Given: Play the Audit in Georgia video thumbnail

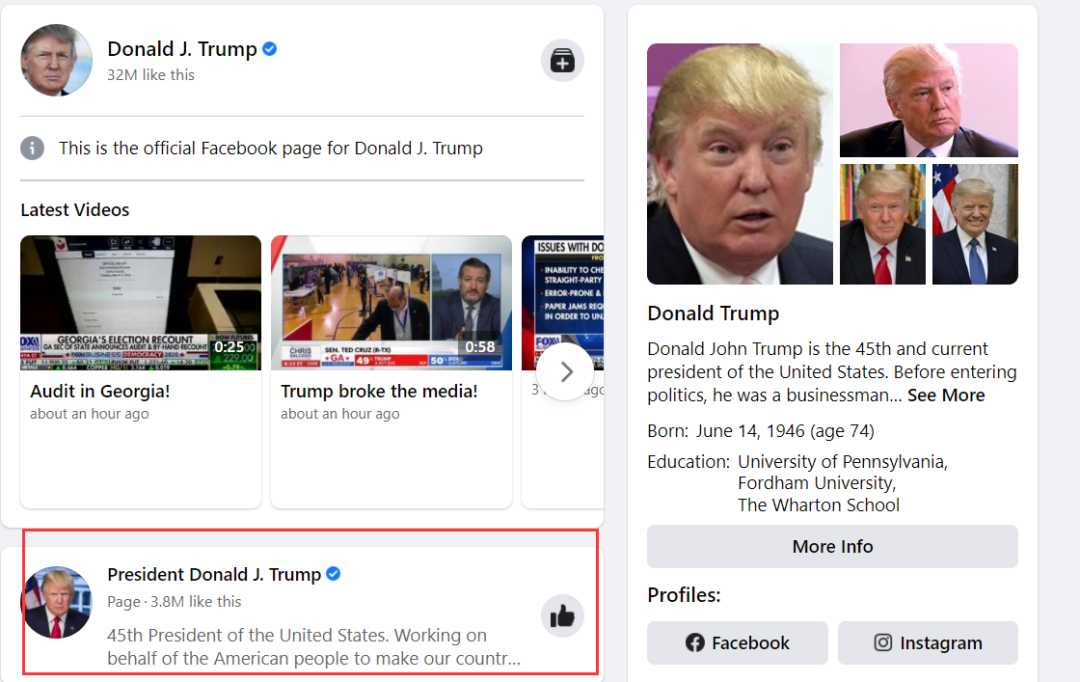Looking at the screenshot, I should (141, 303).
